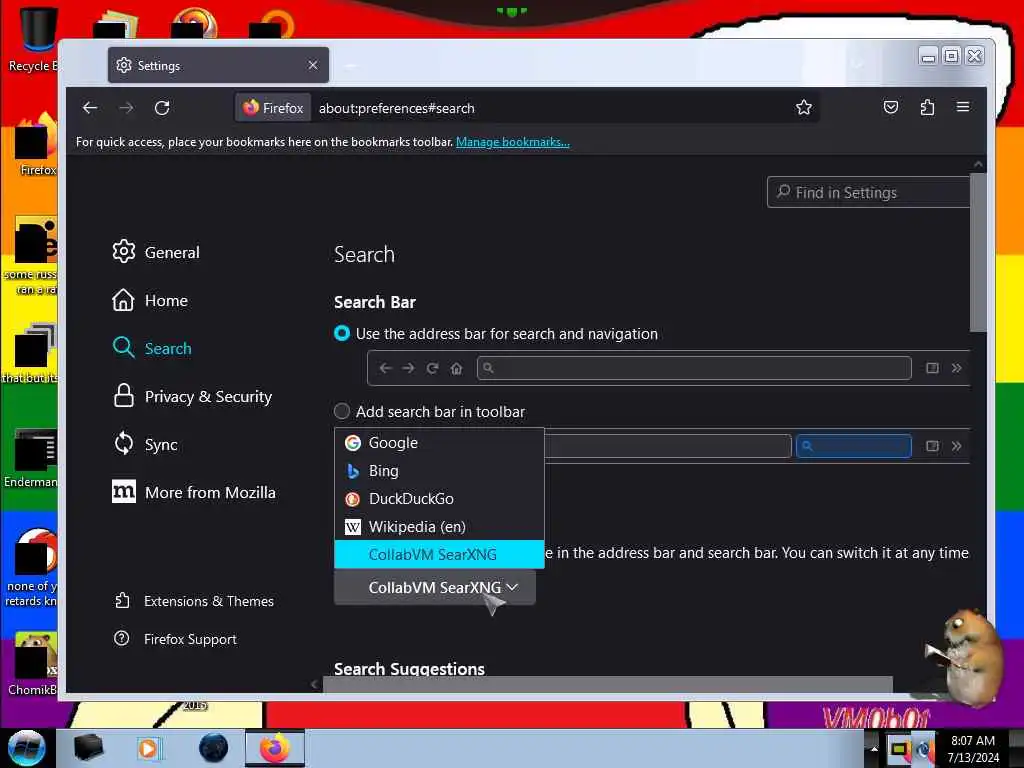Choose CollabVM SearXNG in the open list
This screenshot has width=1024, height=768.
tap(439, 554)
